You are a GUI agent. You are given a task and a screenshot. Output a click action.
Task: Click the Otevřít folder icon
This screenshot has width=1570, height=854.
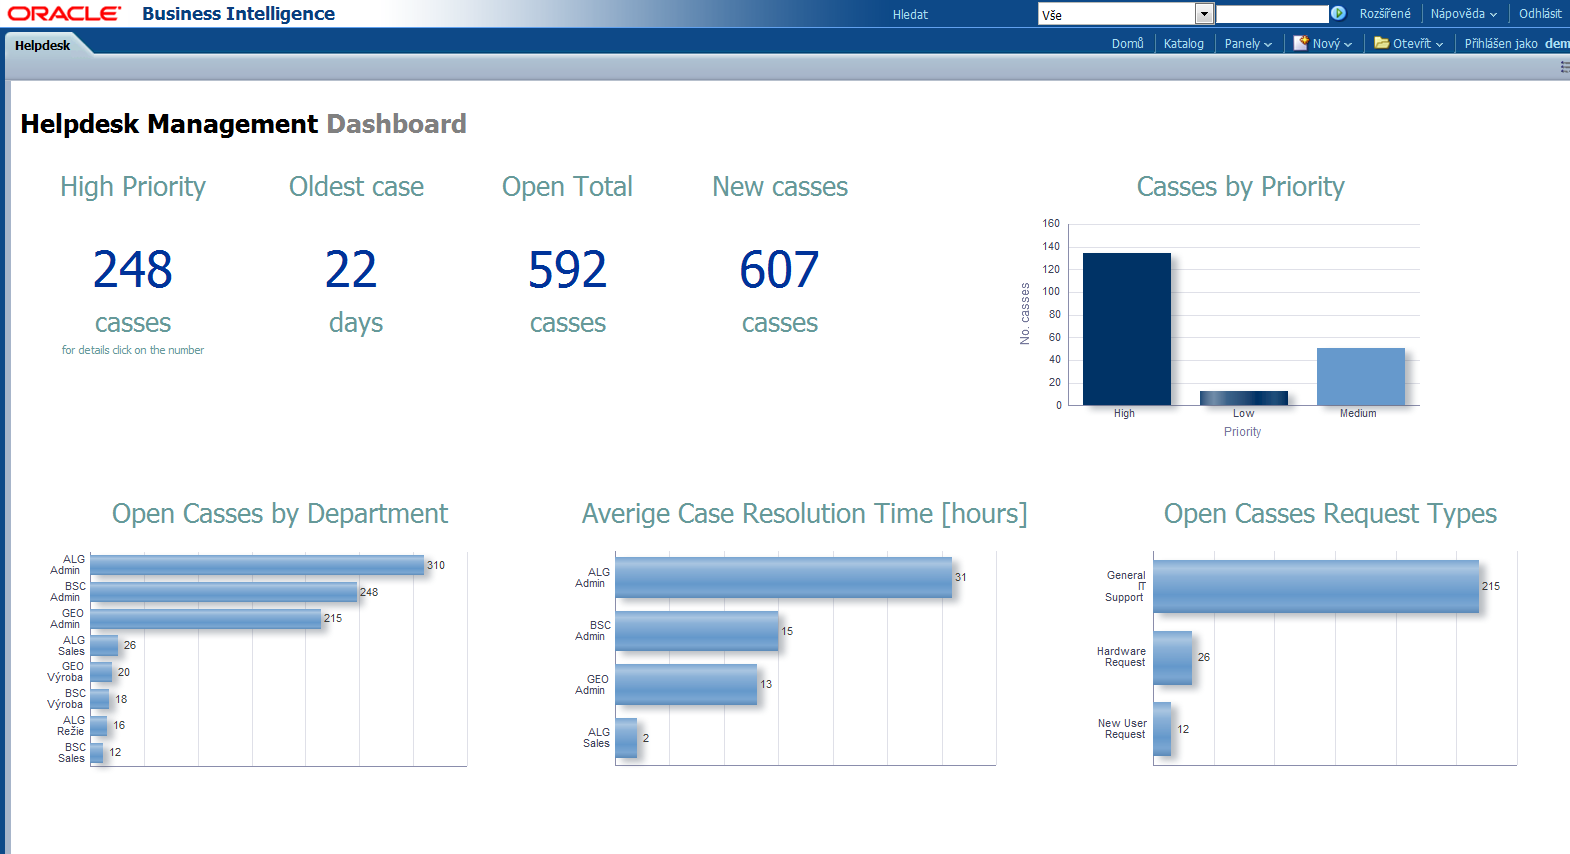point(1381,43)
